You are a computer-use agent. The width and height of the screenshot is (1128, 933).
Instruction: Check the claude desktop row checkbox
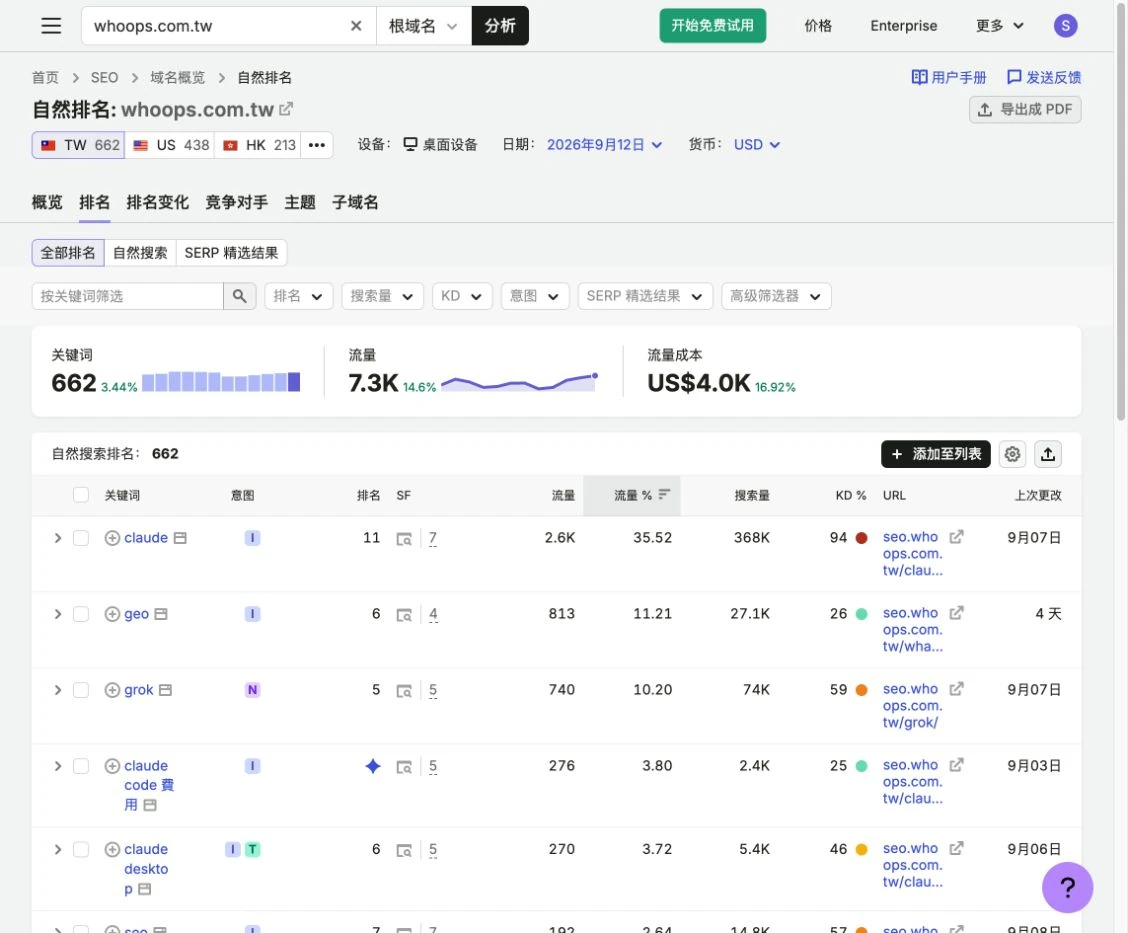click(81, 850)
